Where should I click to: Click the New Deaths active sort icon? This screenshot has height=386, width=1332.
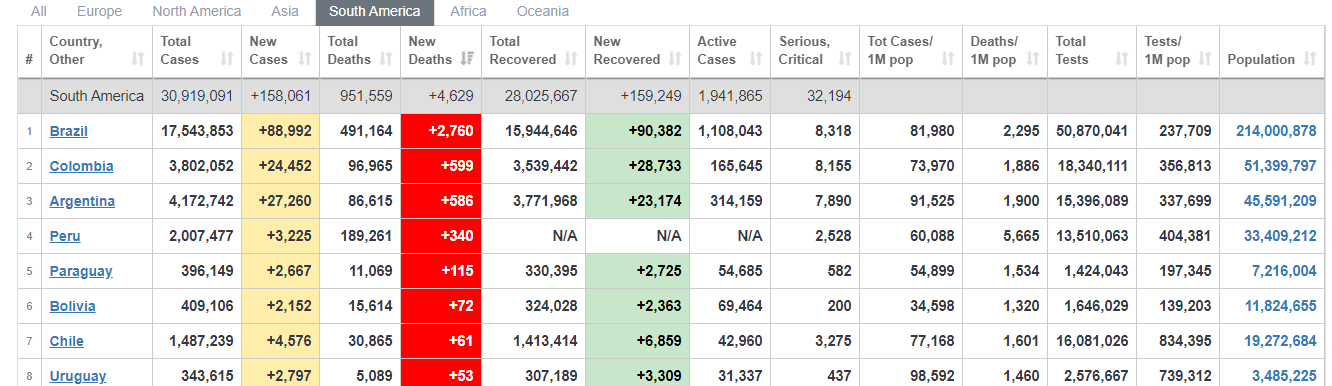[x=467, y=59]
